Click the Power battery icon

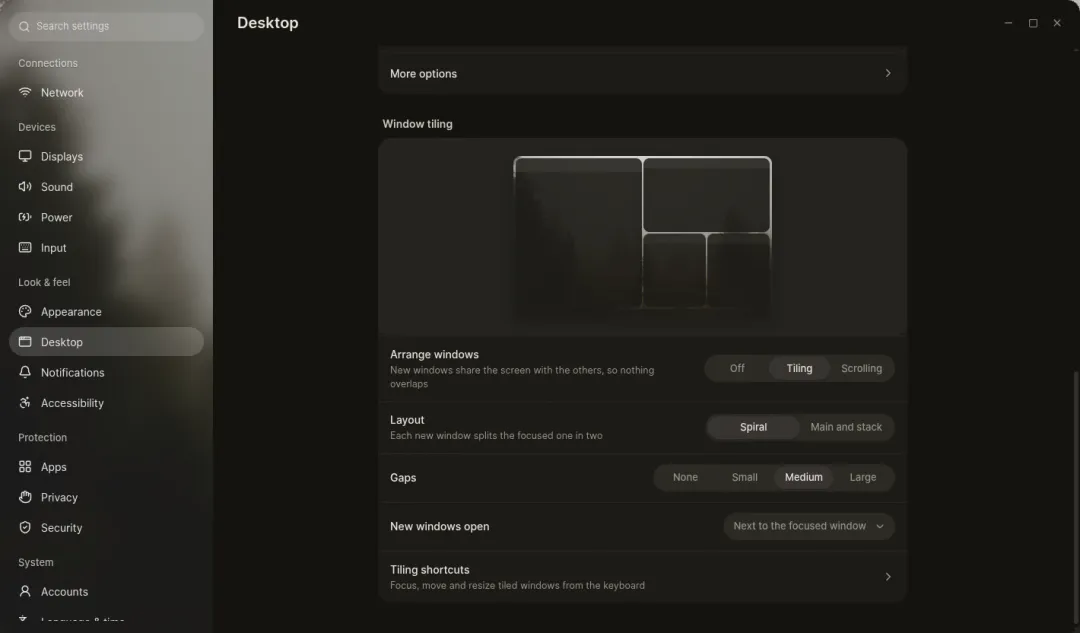click(x=25, y=217)
